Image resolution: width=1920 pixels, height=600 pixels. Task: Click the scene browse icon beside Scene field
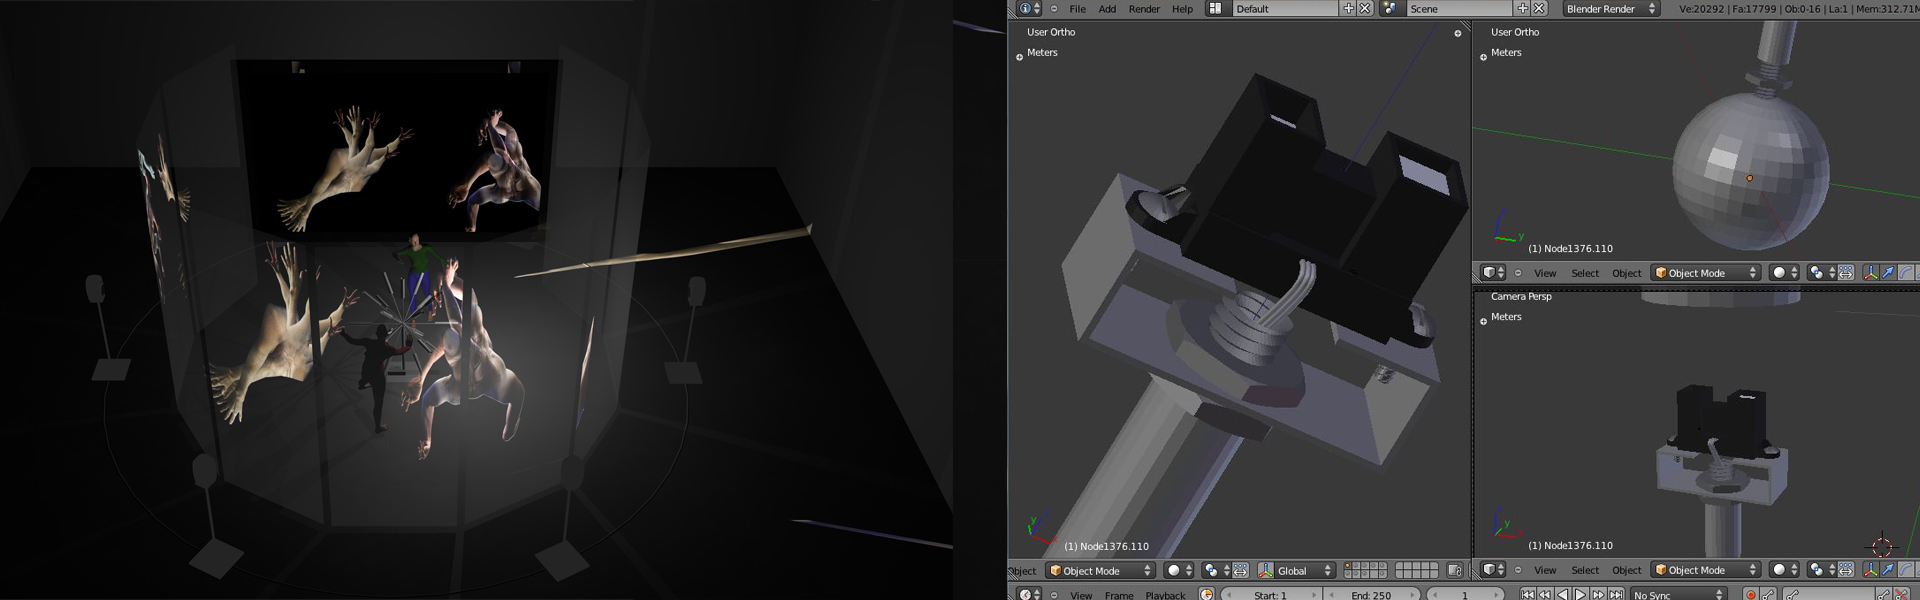(x=1390, y=9)
